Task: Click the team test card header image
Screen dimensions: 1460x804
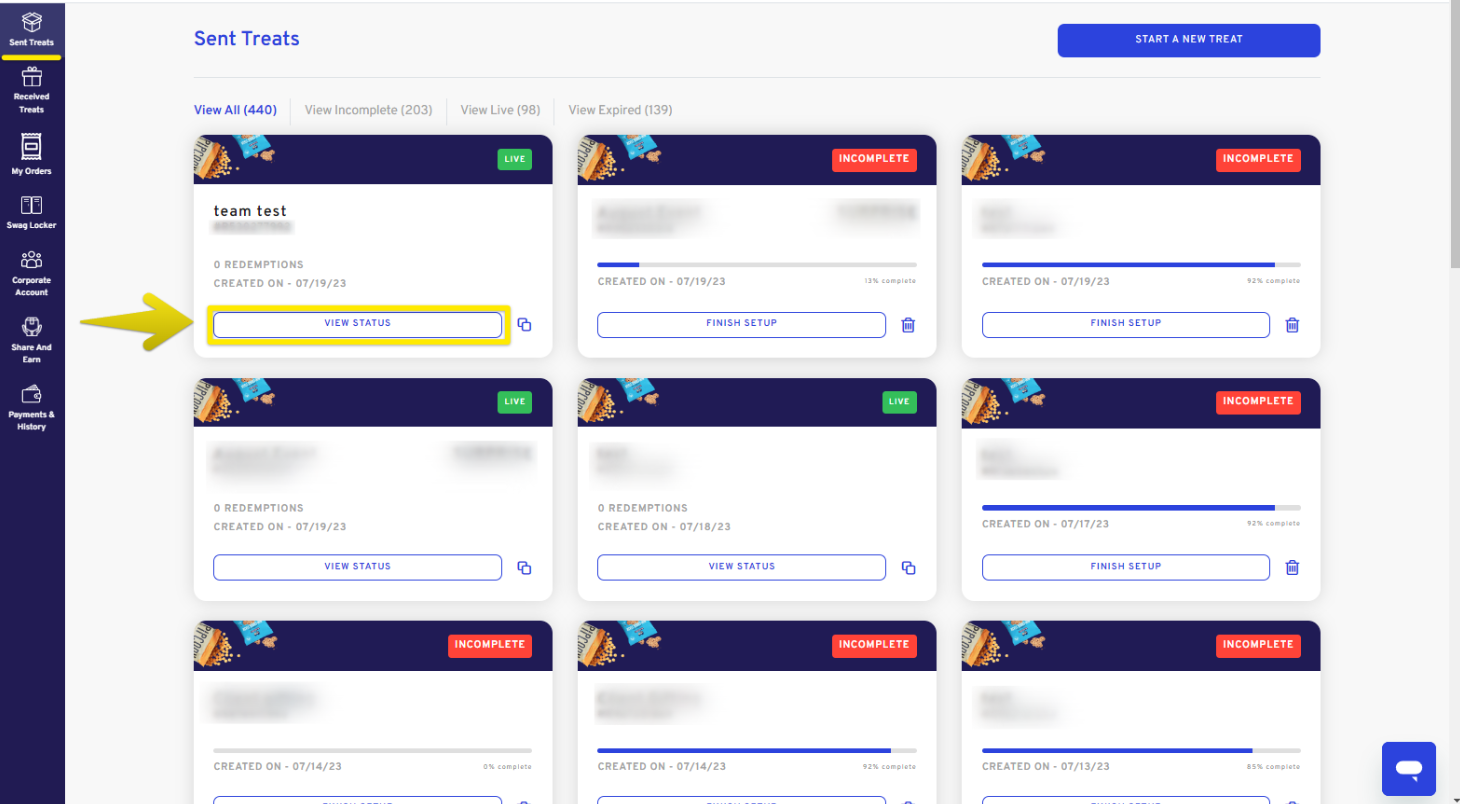Action: (x=373, y=160)
